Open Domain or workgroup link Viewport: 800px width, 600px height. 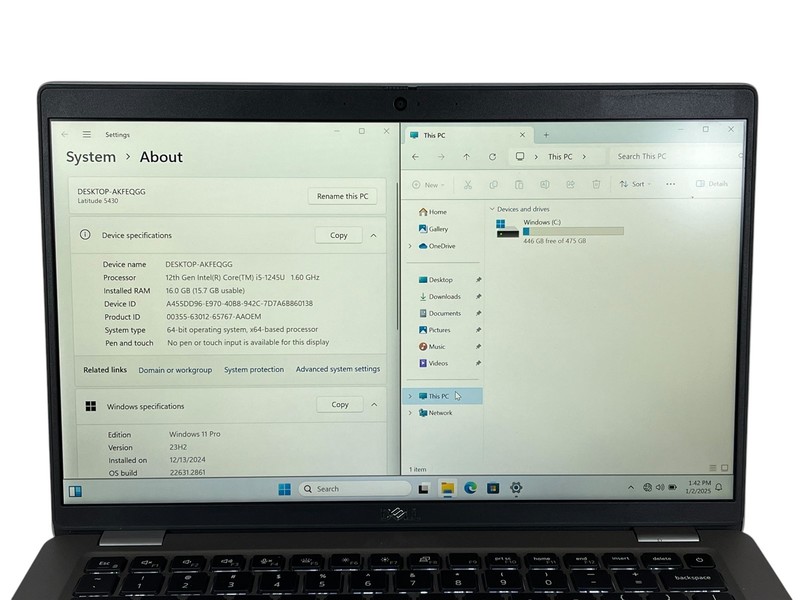[175, 370]
